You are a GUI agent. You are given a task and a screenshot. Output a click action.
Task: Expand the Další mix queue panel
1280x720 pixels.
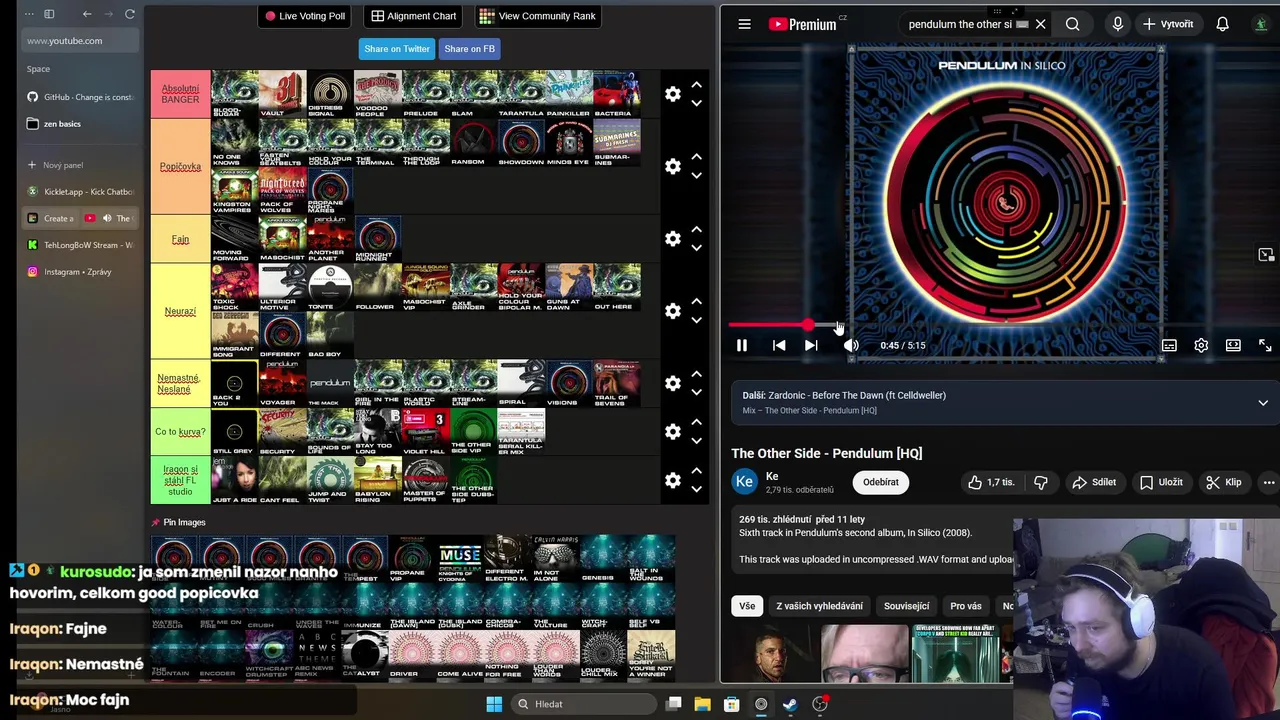click(x=1263, y=403)
